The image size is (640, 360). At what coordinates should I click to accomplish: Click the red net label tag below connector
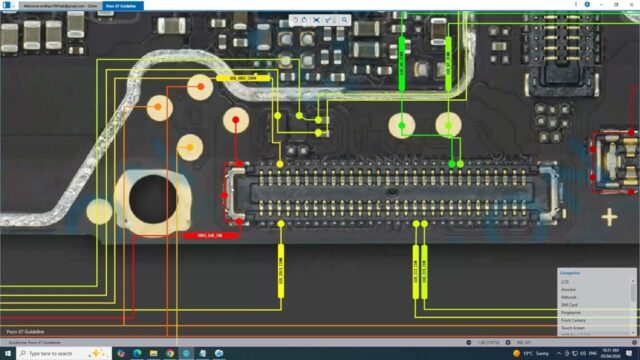coord(210,236)
